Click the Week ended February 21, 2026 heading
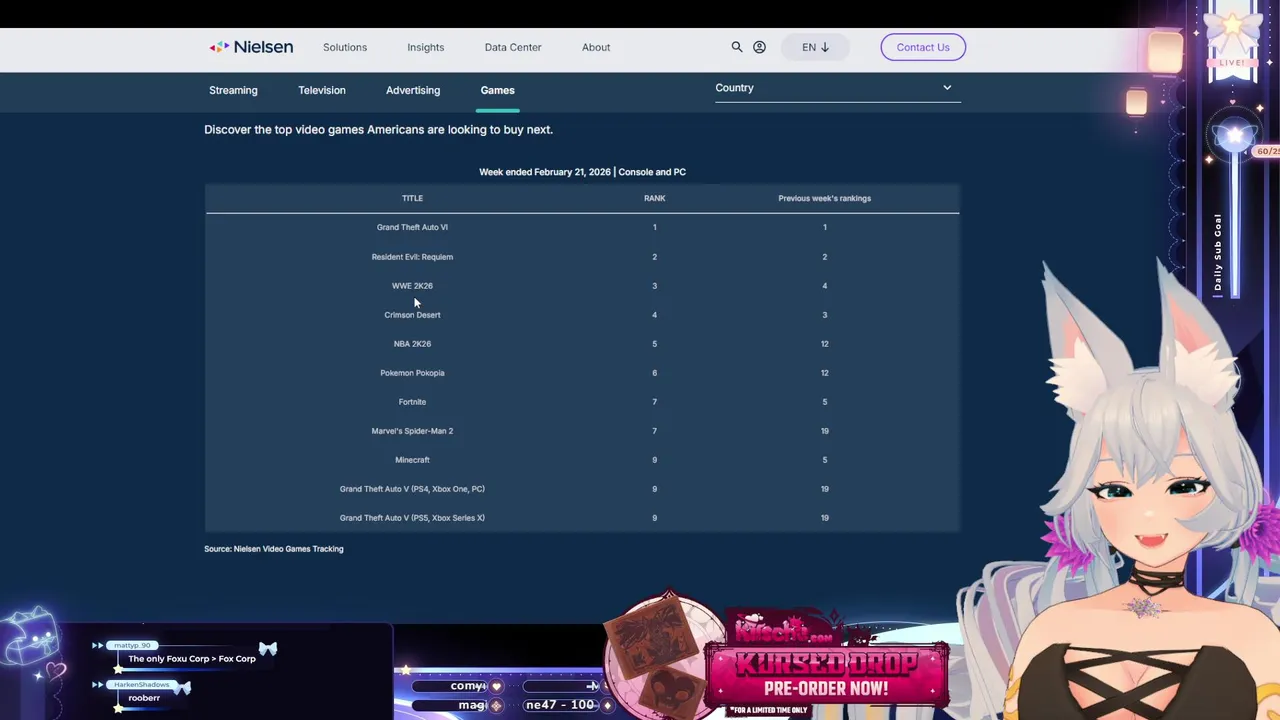This screenshot has height=720, width=1280. point(582,172)
